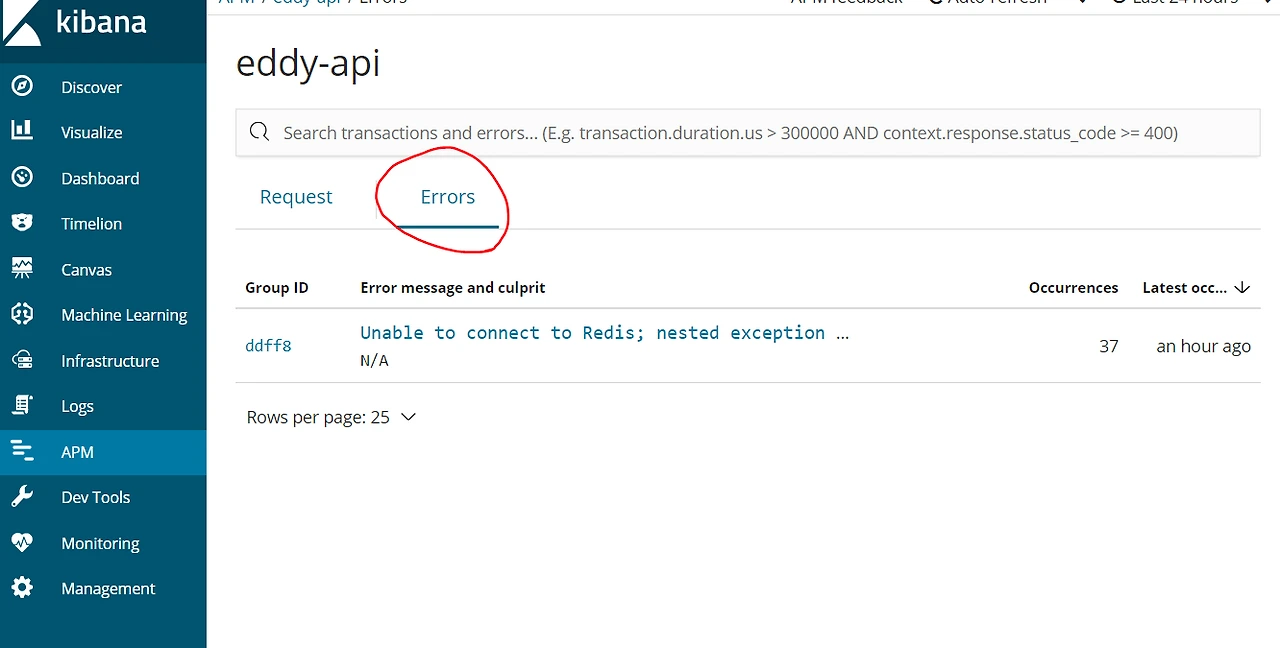The image size is (1280, 648).
Task: Select the Dashboard gauge icon
Action: [22, 177]
